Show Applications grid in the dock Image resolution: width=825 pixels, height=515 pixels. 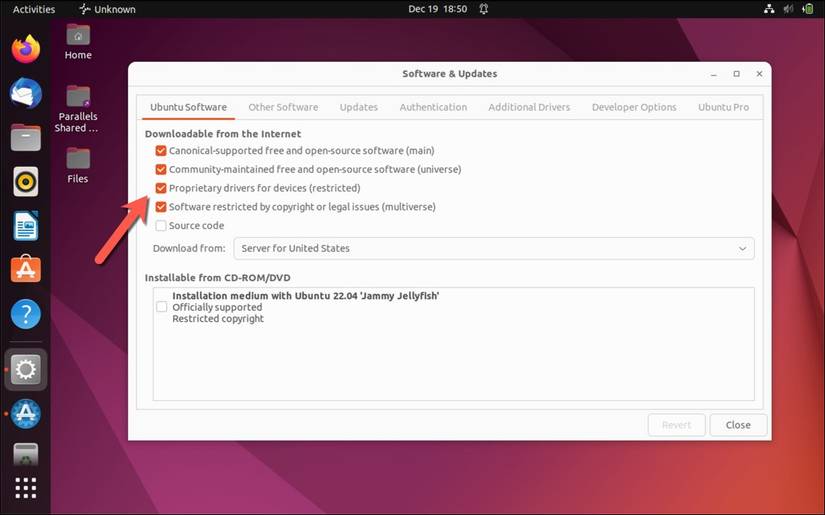26,488
